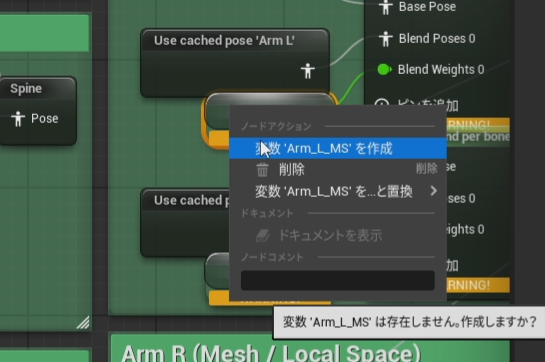Viewport: 545px width, 362px height.
Task: Open 変数 'Arm_L_MS' を…と置換 entry
Action: (338, 191)
